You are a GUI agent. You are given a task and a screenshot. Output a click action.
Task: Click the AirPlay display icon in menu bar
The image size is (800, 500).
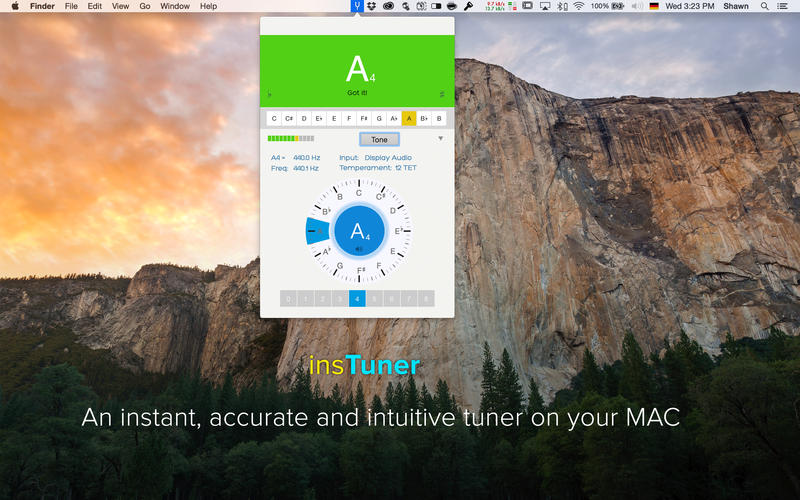545,6
